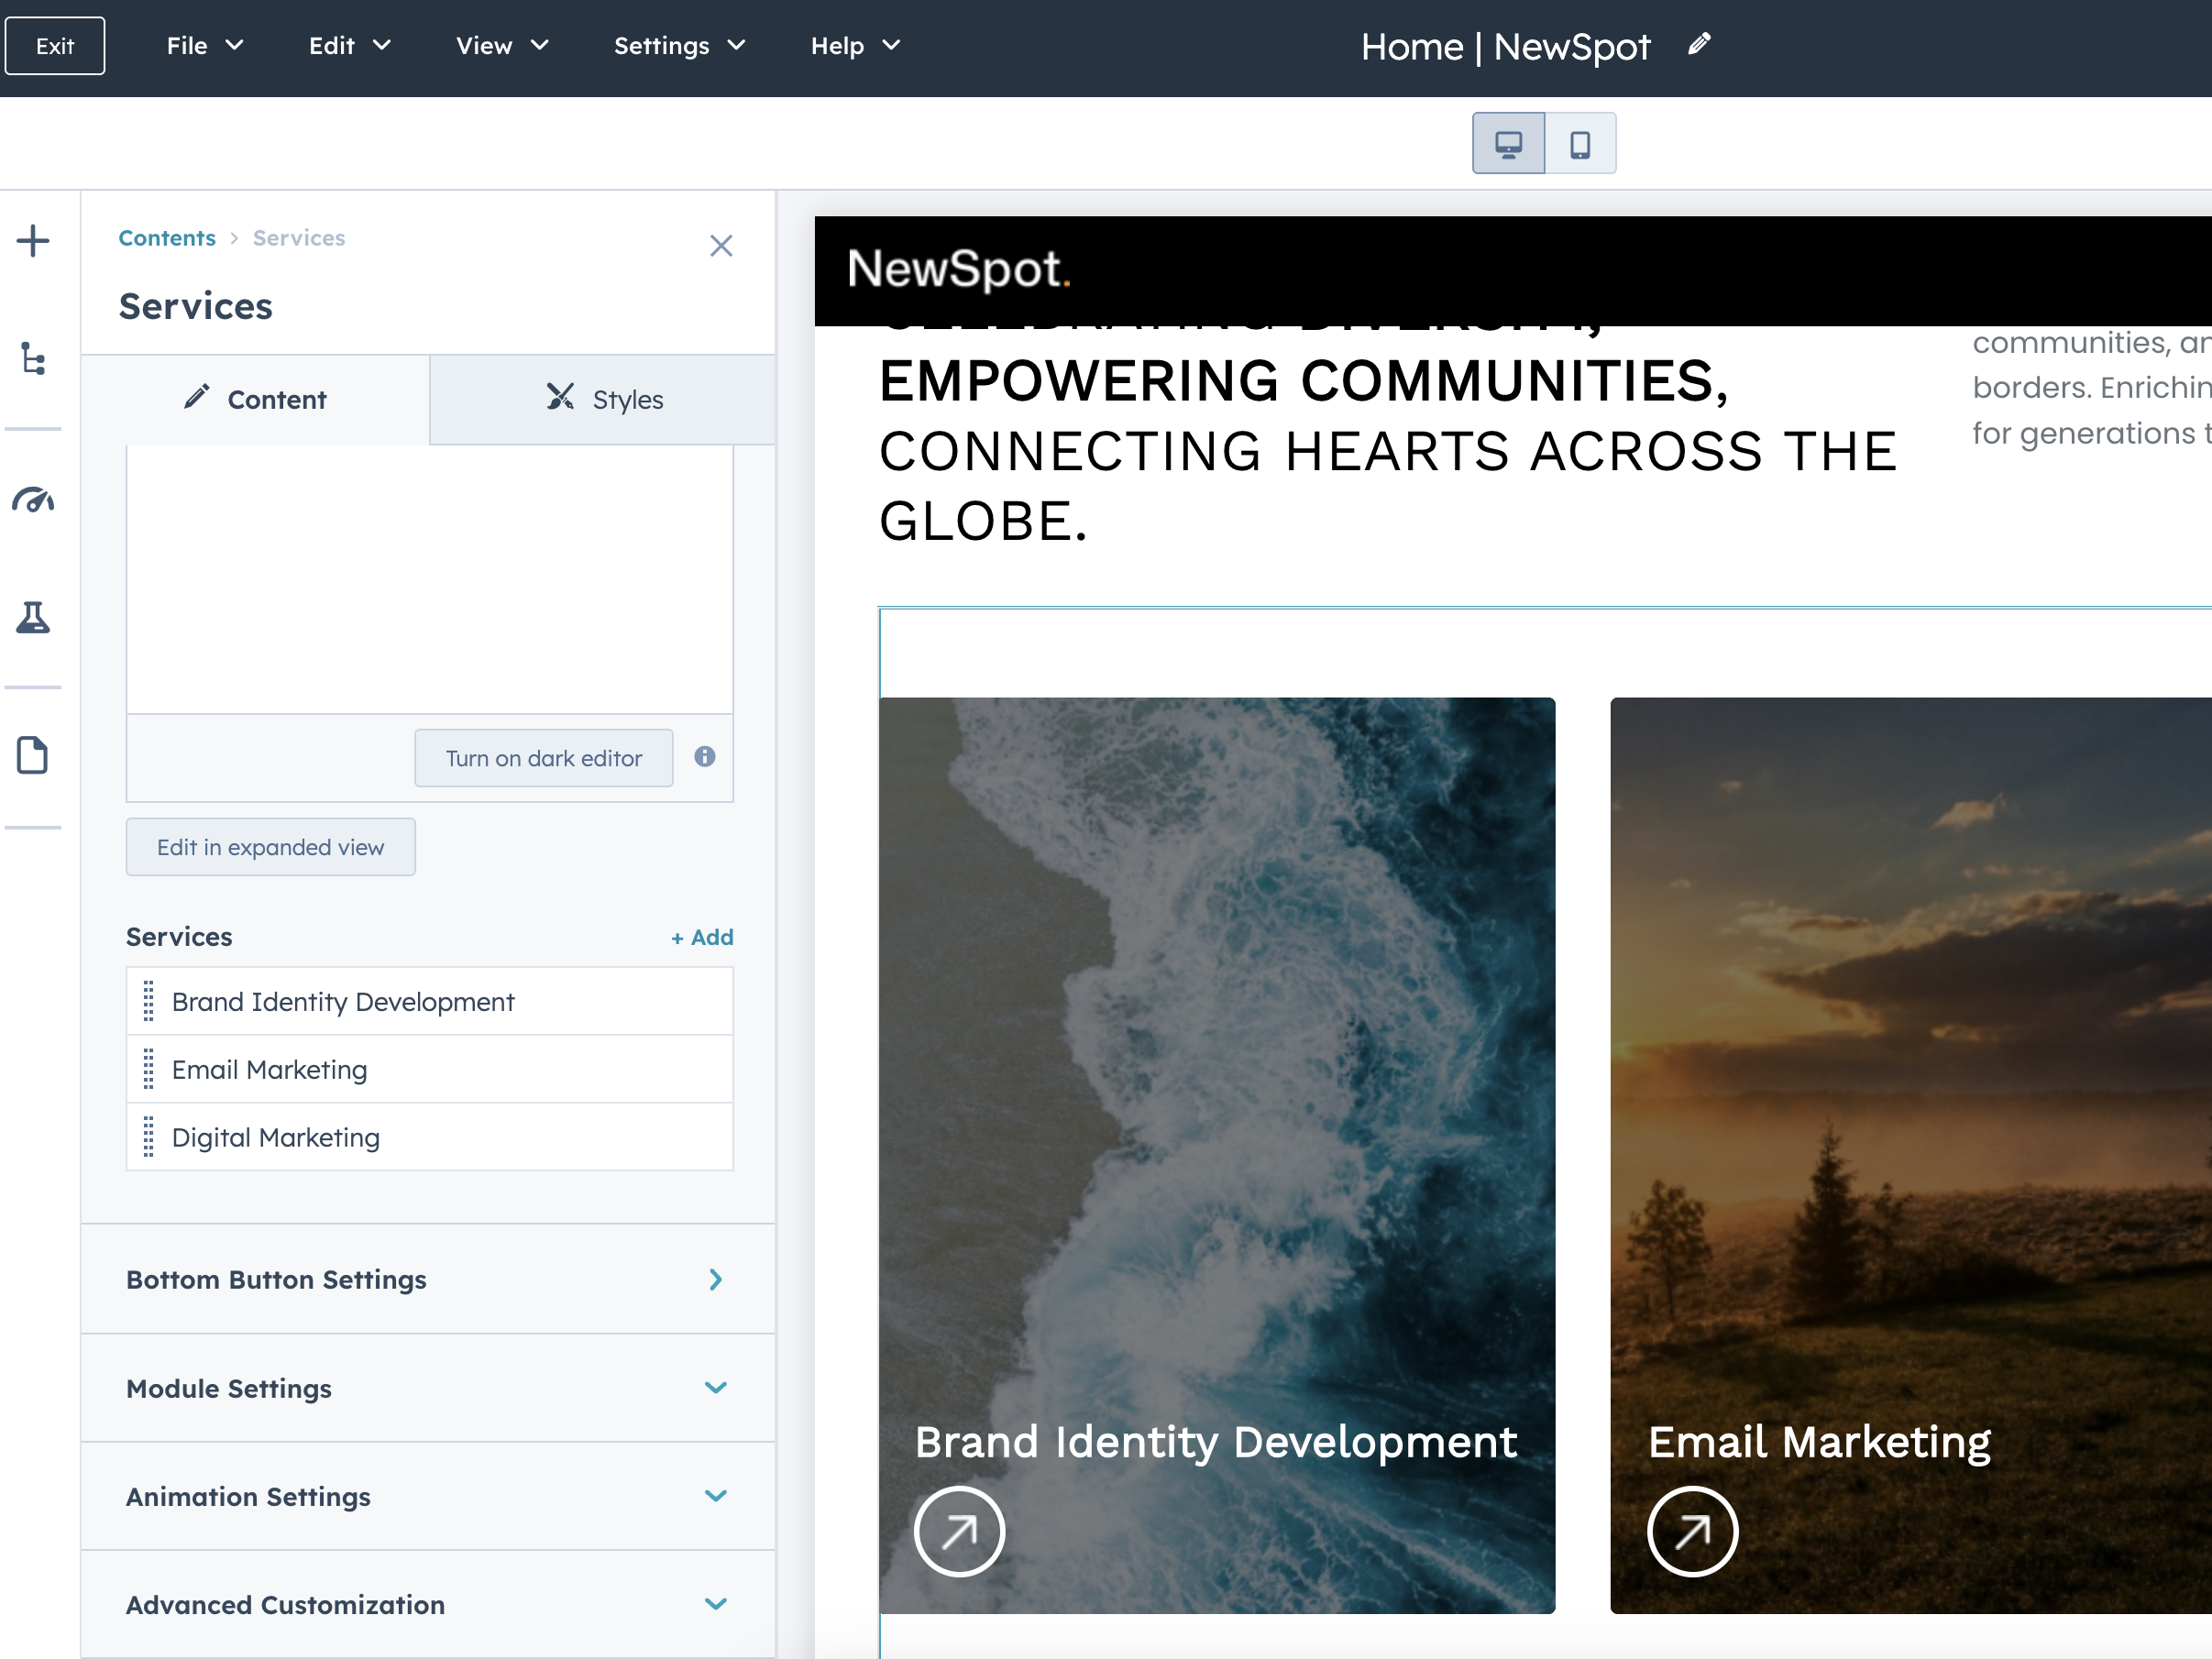This screenshot has height=1659, width=2212.
Task: Open Bottom Button Settings panel
Action: coord(428,1280)
